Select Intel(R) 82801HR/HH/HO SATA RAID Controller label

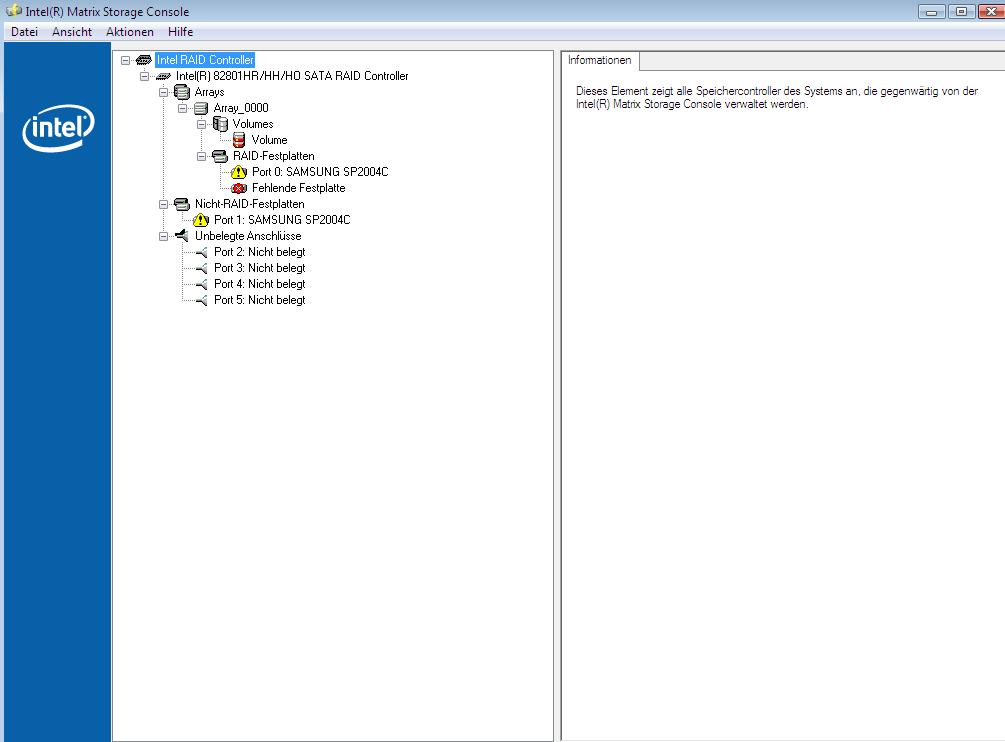[x=292, y=76]
